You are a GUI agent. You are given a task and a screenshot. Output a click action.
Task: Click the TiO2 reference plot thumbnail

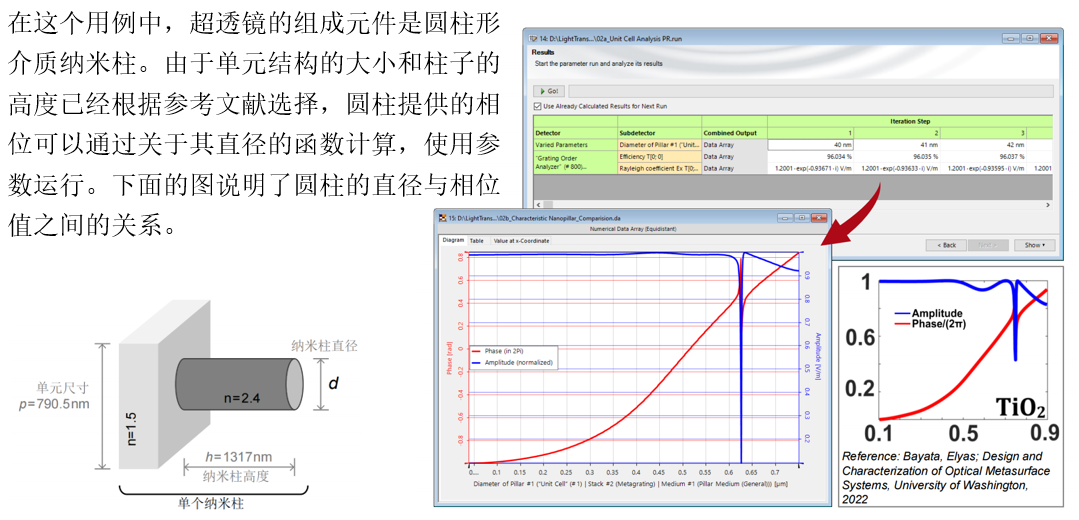point(950,356)
